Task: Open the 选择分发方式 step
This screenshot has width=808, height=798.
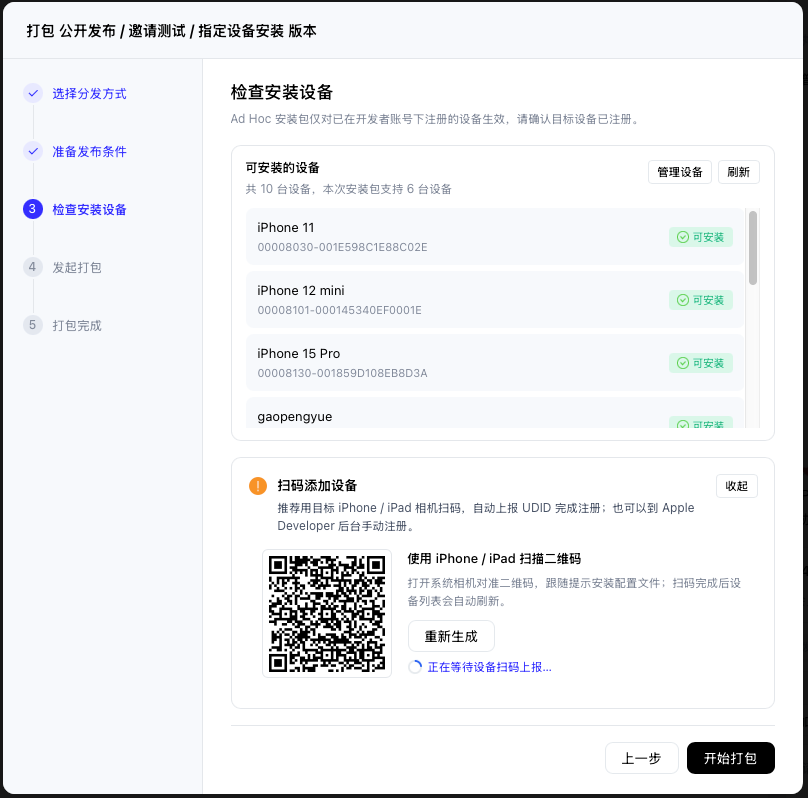Action: (x=89, y=94)
